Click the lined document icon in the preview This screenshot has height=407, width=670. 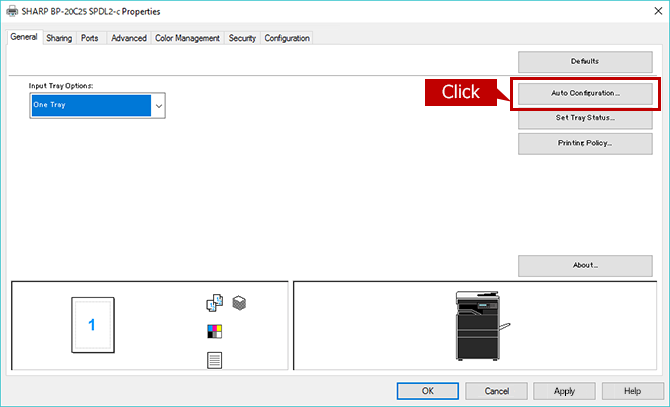pos(215,360)
